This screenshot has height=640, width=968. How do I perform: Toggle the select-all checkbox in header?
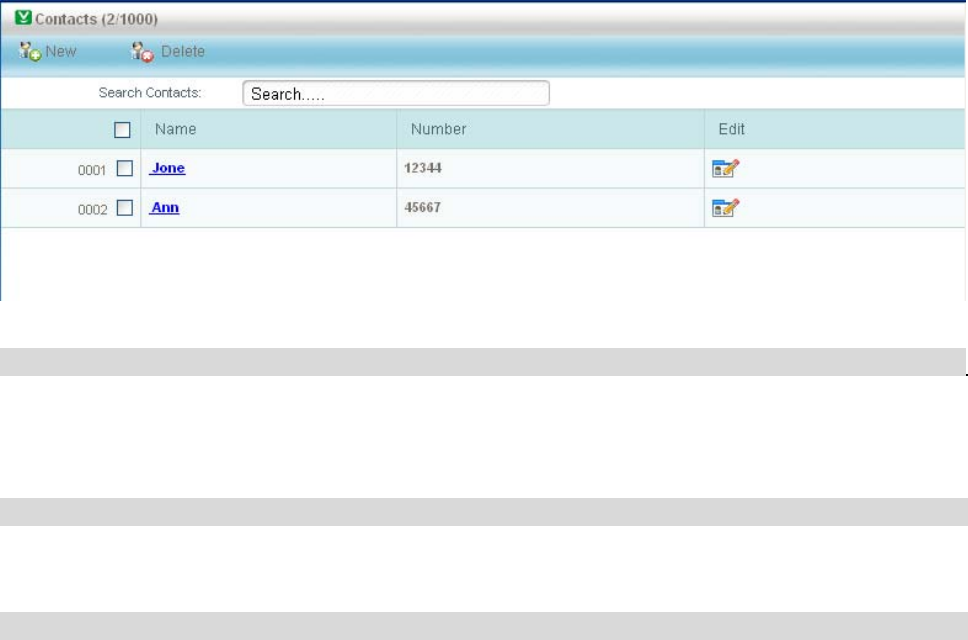tap(122, 130)
